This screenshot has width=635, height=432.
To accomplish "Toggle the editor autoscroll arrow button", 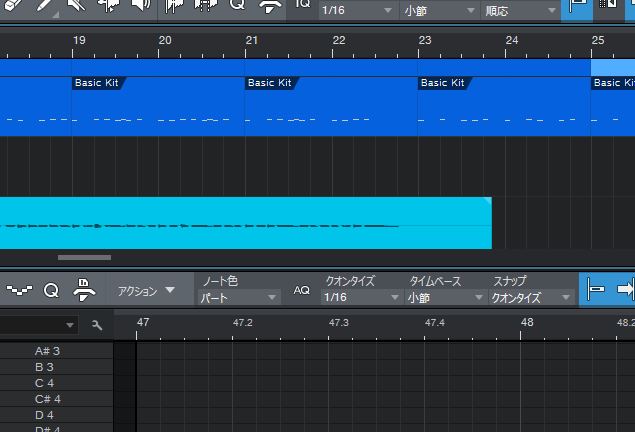I will 624,289.
